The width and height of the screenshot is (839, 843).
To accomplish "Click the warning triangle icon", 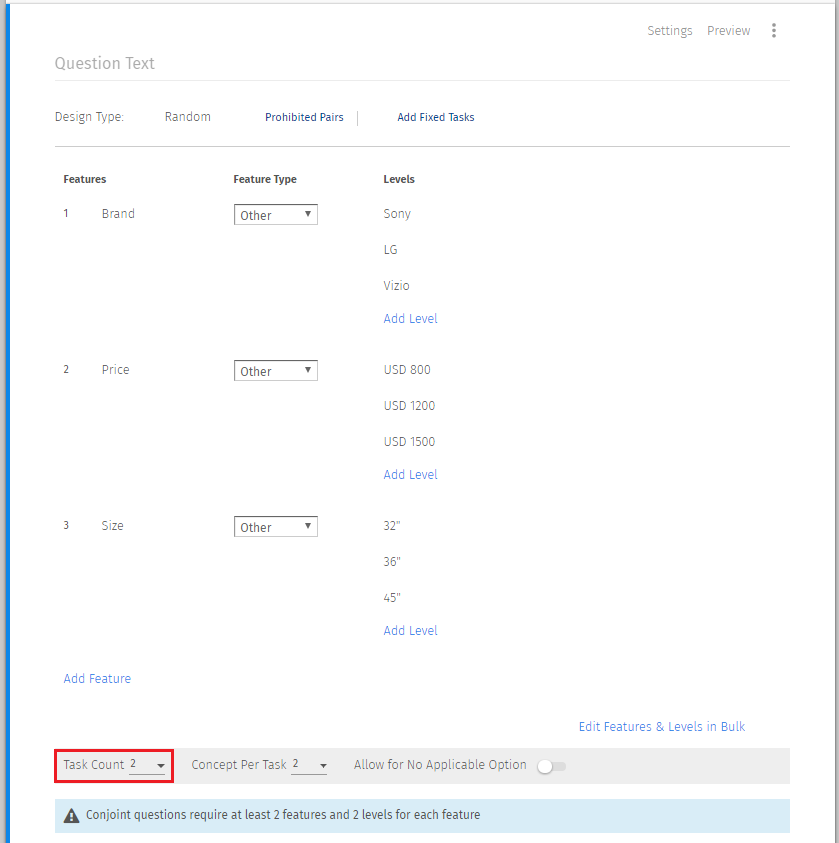I will 71,816.
